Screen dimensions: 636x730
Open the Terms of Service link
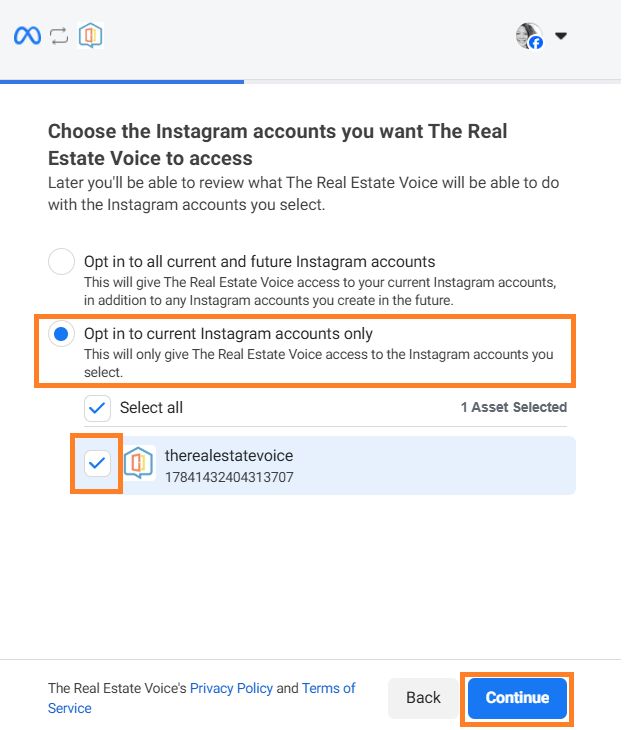[x=202, y=698]
